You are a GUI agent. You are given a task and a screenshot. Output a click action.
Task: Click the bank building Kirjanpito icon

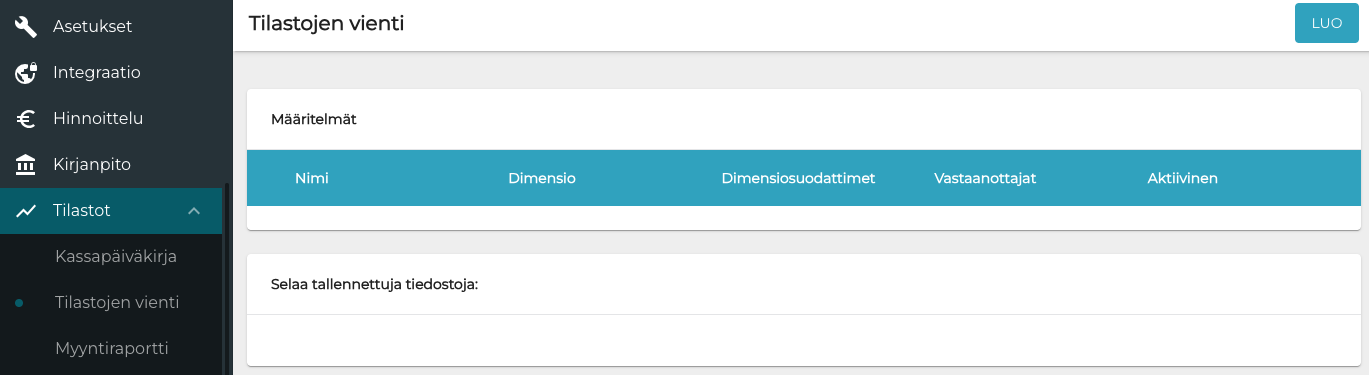pyautogui.click(x=26, y=164)
